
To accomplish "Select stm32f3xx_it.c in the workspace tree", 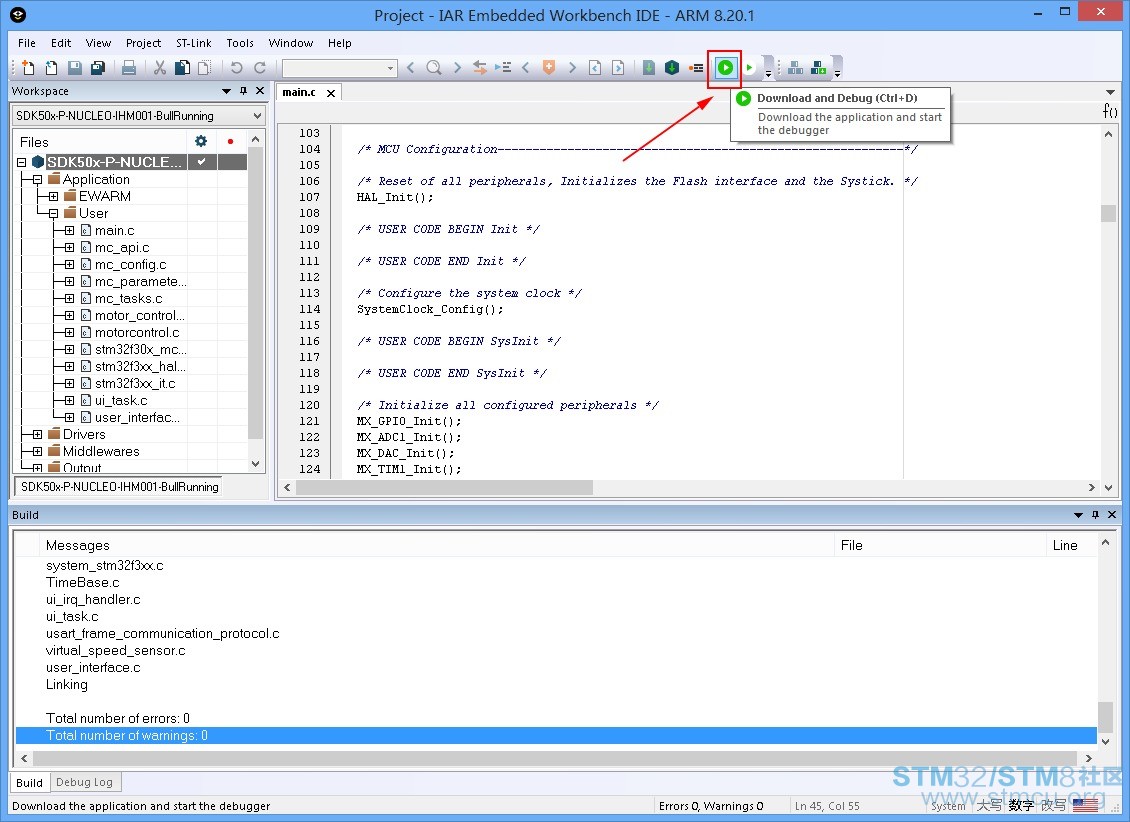I will coord(135,383).
